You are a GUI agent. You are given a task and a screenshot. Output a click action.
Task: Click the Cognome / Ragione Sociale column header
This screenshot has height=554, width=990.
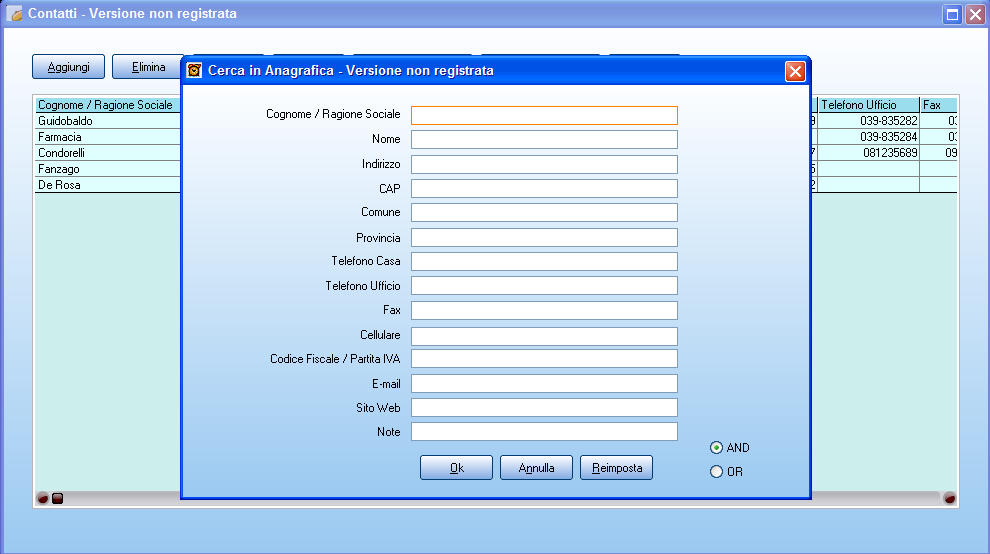[x=107, y=105]
